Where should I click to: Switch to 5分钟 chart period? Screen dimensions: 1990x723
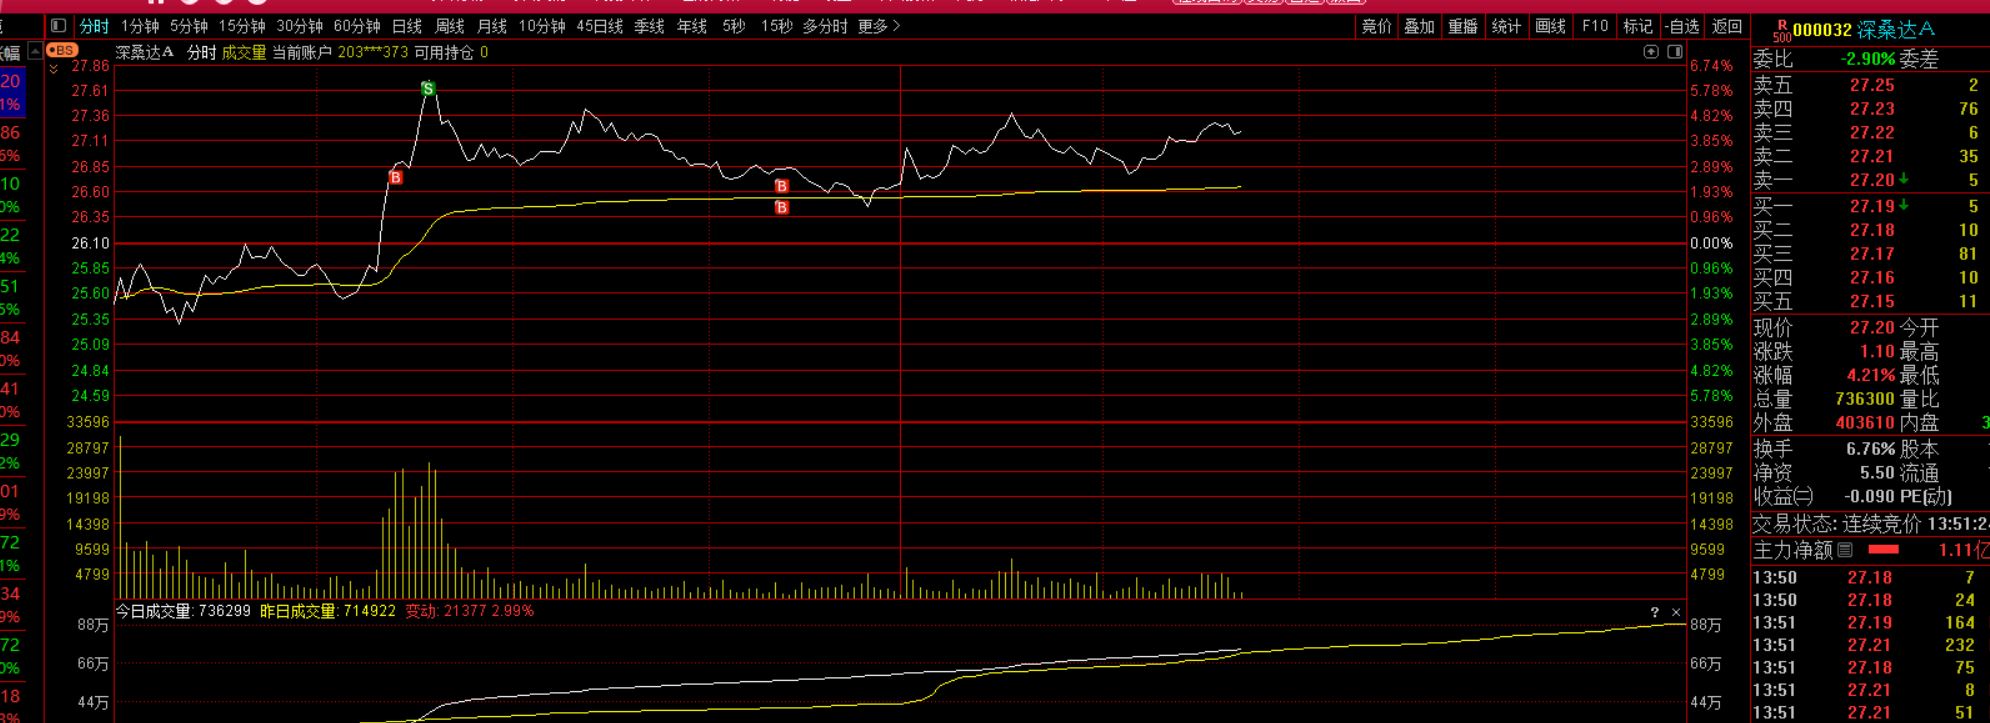coord(189,26)
